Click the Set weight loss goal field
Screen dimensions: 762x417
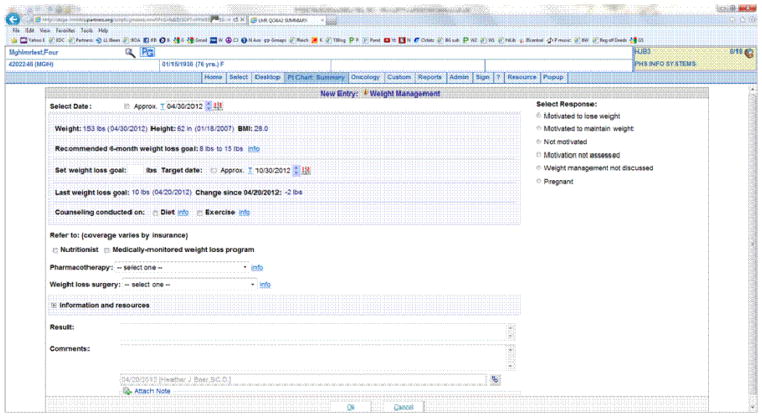(x=137, y=170)
